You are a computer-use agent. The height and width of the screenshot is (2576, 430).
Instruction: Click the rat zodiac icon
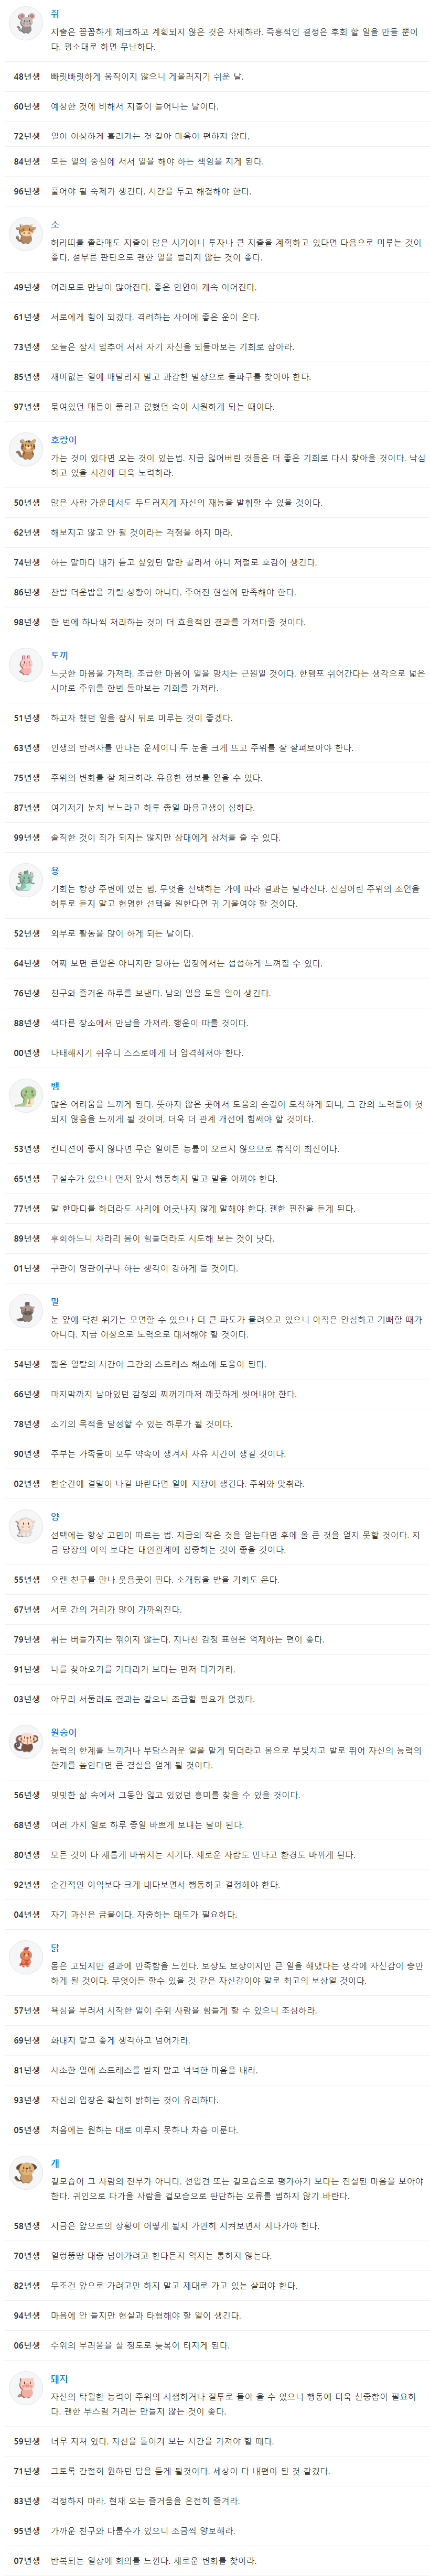click(x=25, y=24)
